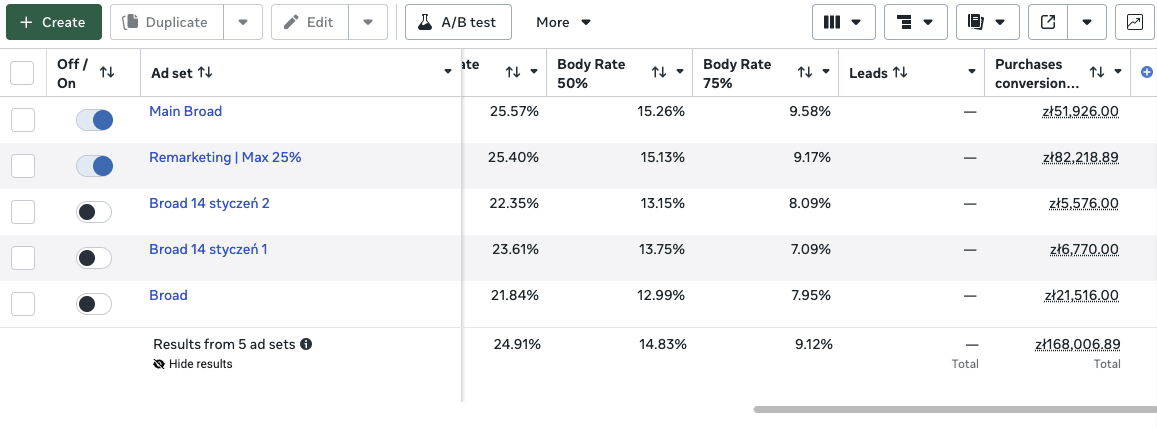Start an A/B test
This screenshot has width=1157, height=428.
coord(458,22)
